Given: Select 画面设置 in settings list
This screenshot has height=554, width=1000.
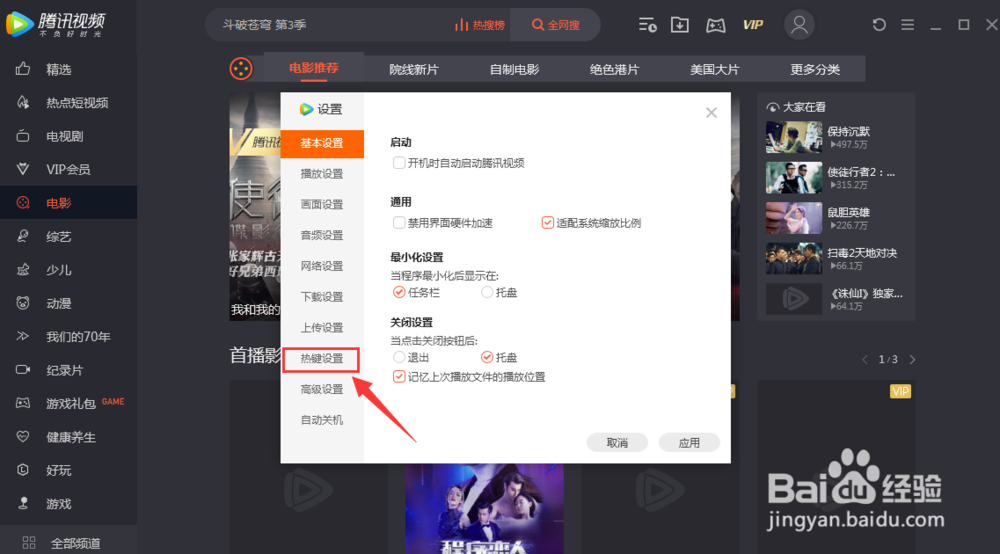Looking at the screenshot, I should 322,205.
